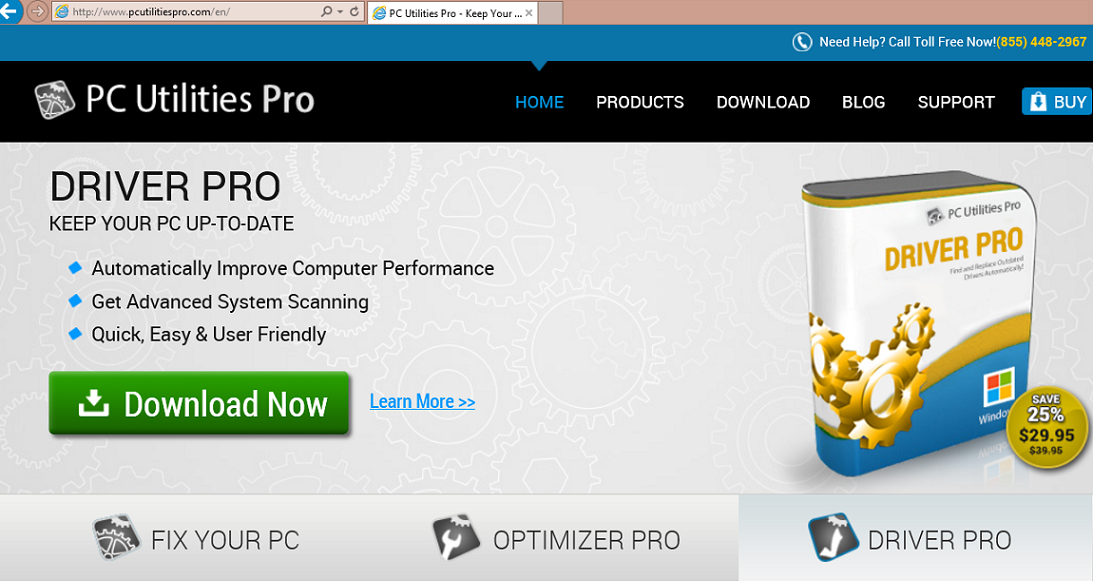Click the browser forward arrow button
The height and width of the screenshot is (581, 1093).
37,11
